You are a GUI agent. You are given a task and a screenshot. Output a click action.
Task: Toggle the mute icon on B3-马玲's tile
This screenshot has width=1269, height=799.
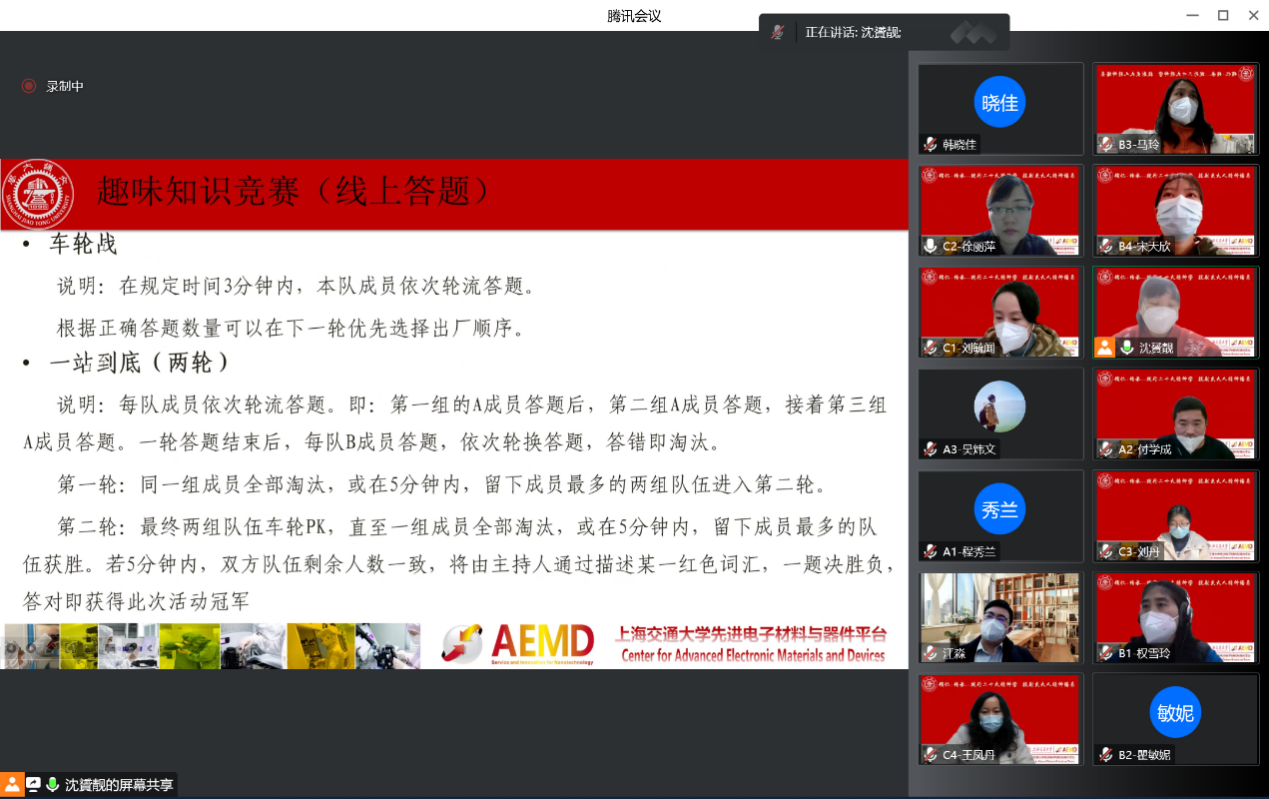pos(1103,146)
